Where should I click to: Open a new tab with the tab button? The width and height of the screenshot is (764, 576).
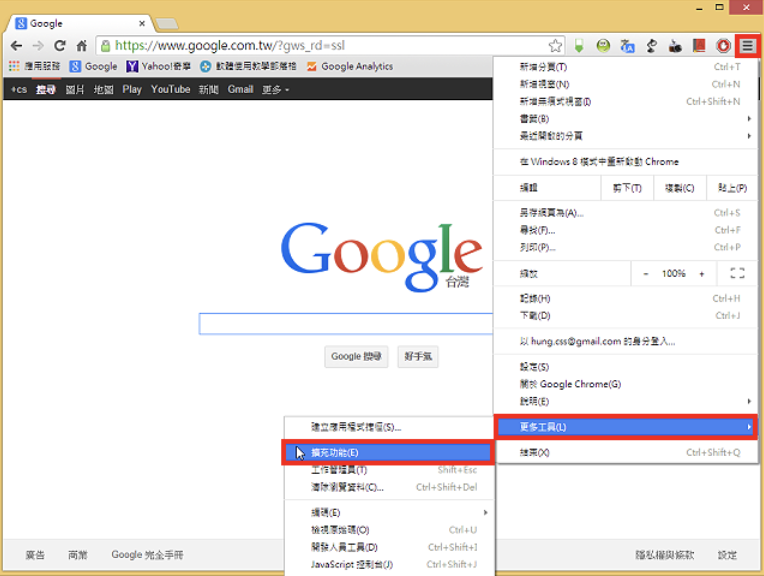pyautogui.click(x=167, y=23)
